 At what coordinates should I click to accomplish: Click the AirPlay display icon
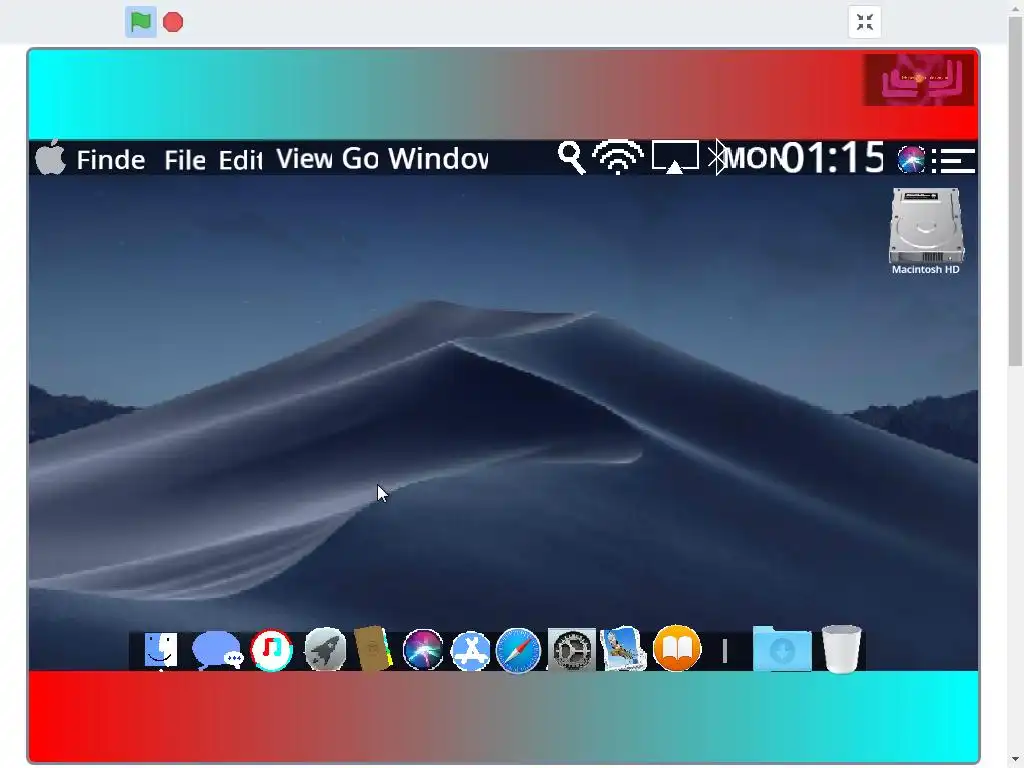click(675, 157)
